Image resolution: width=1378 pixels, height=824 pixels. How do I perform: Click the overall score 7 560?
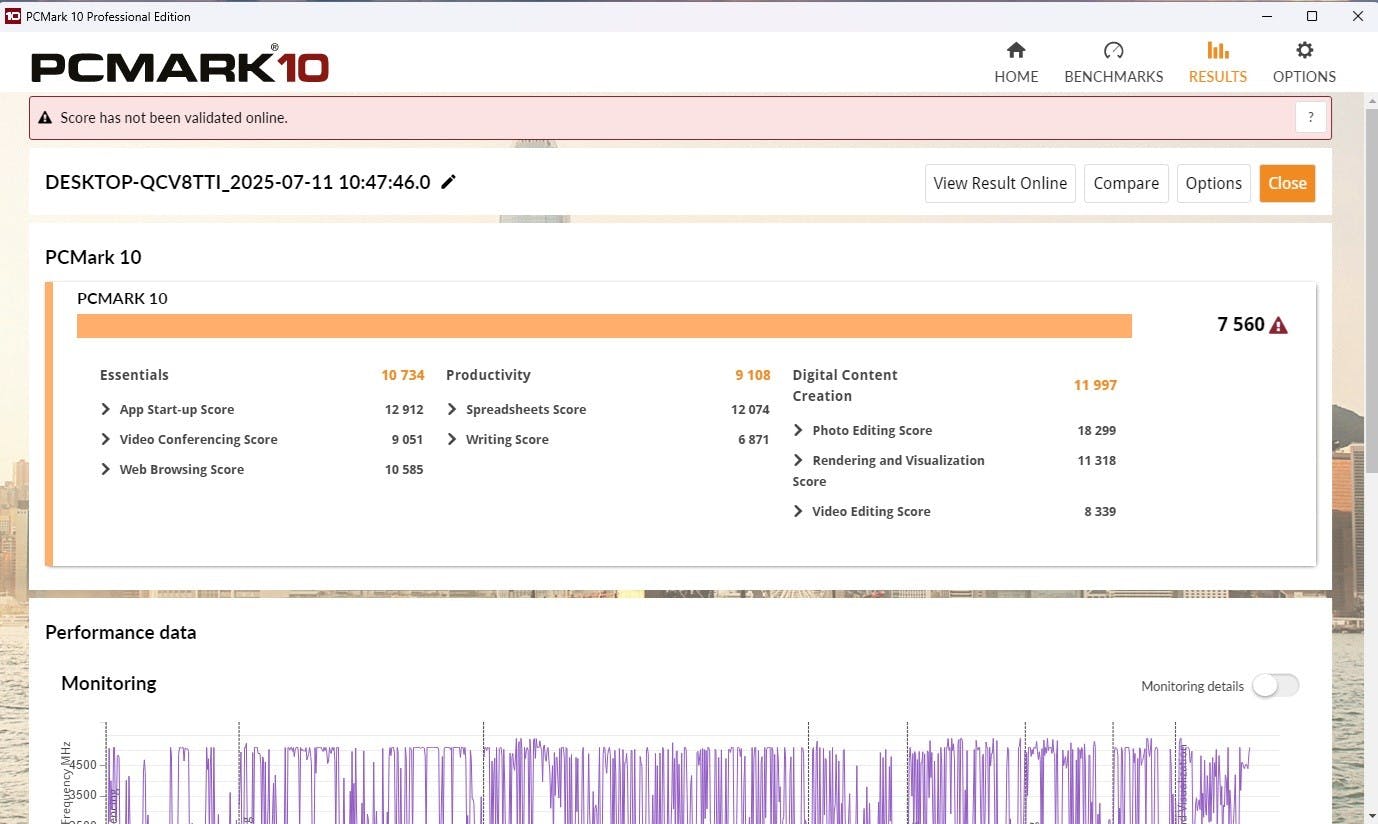[1241, 325]
